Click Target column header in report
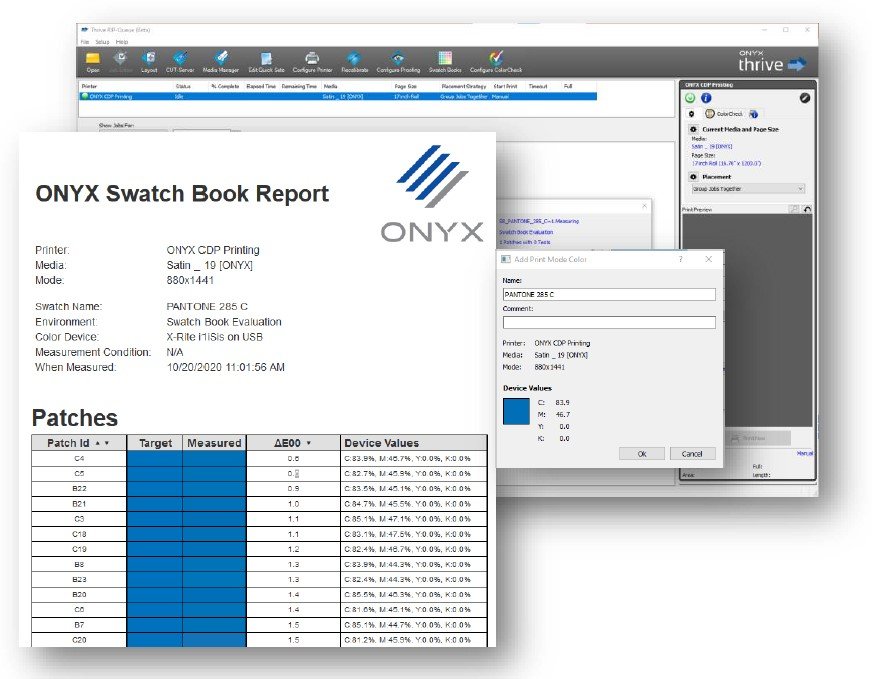 tap(155, 443)
